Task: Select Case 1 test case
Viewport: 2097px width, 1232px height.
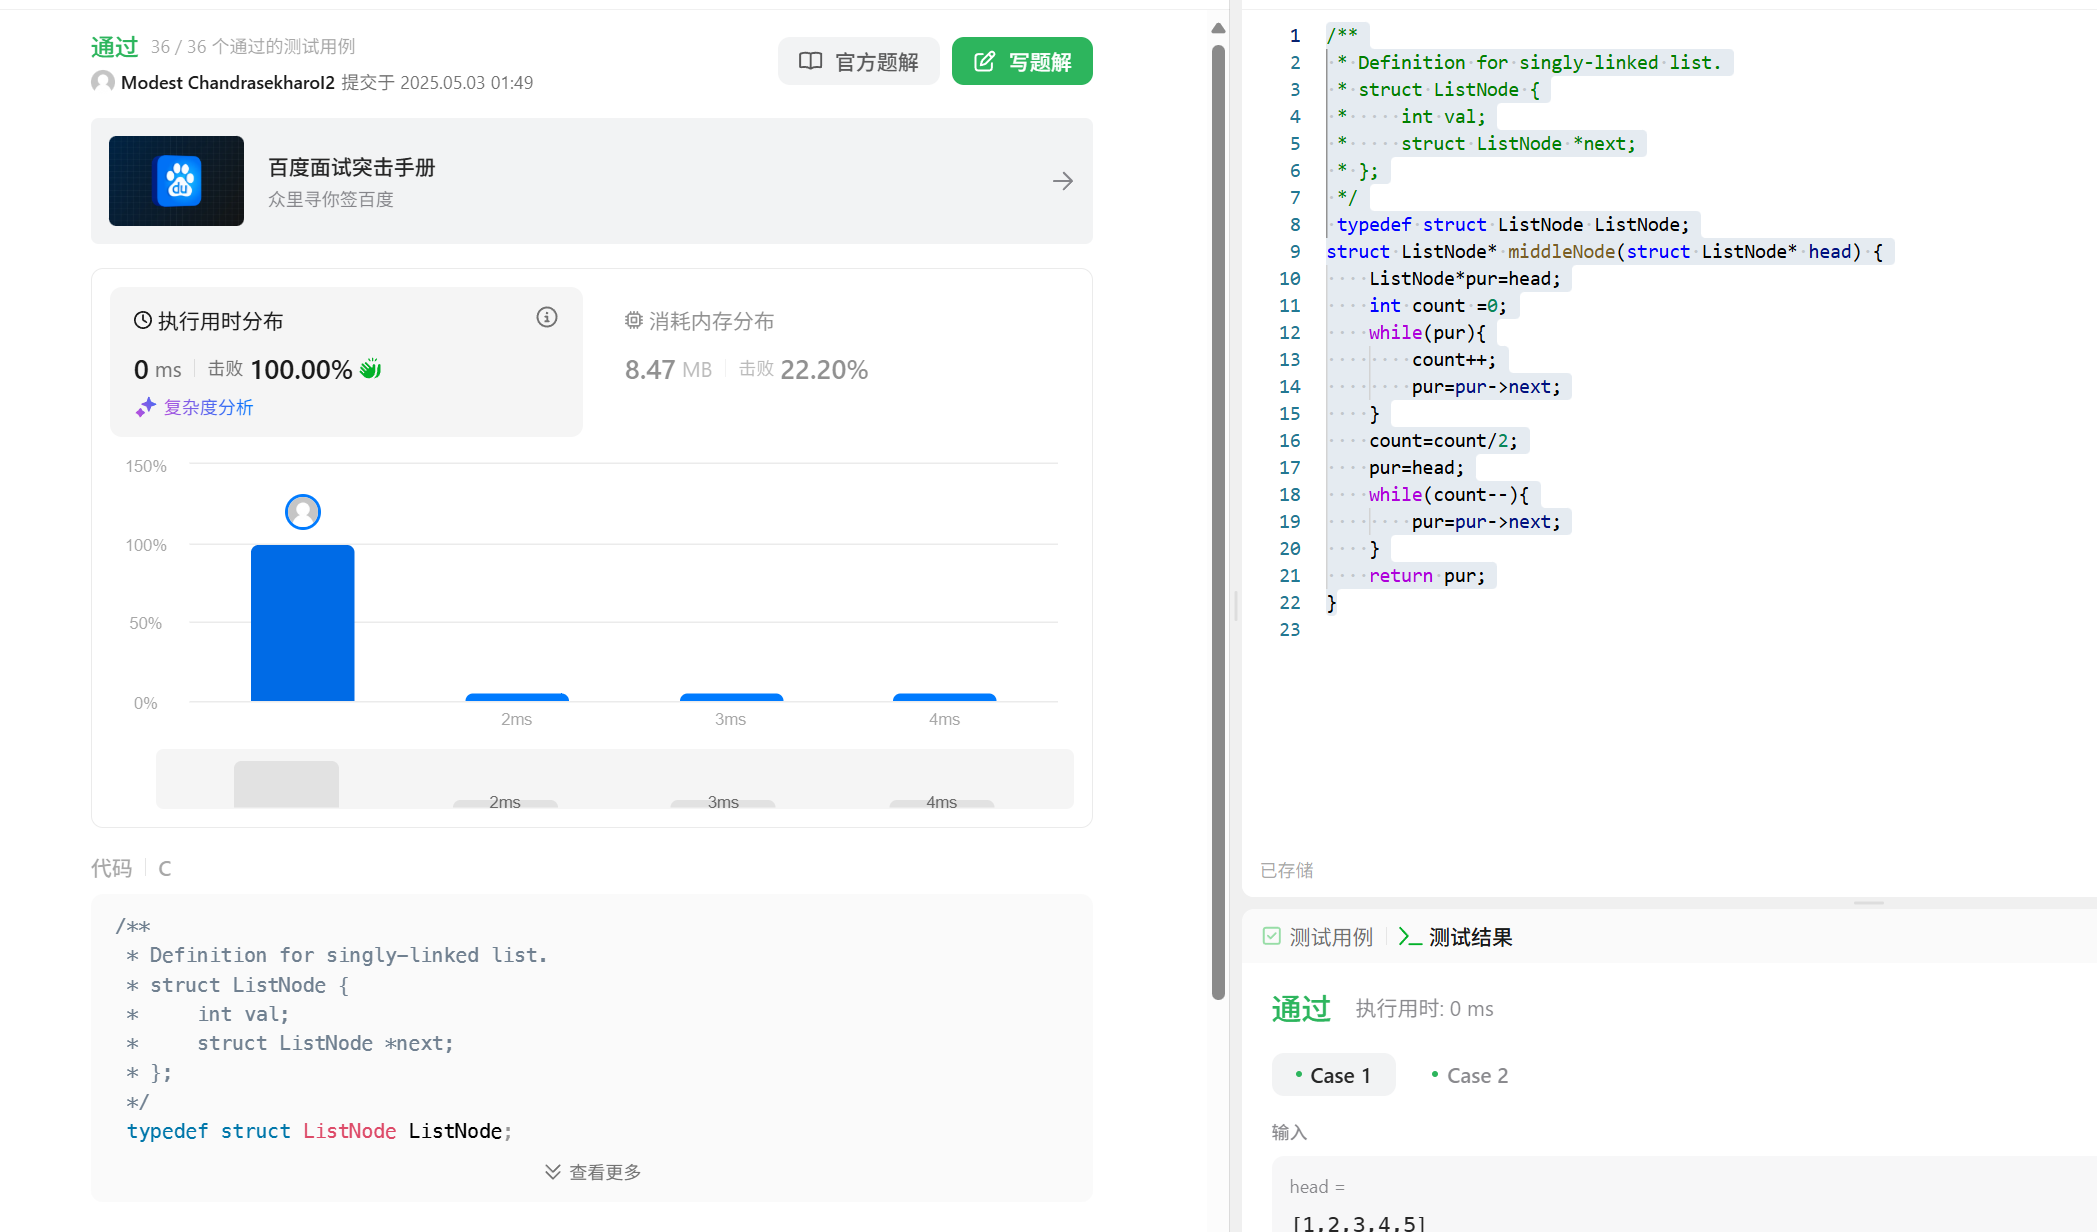Action: coord(1332,1076)
